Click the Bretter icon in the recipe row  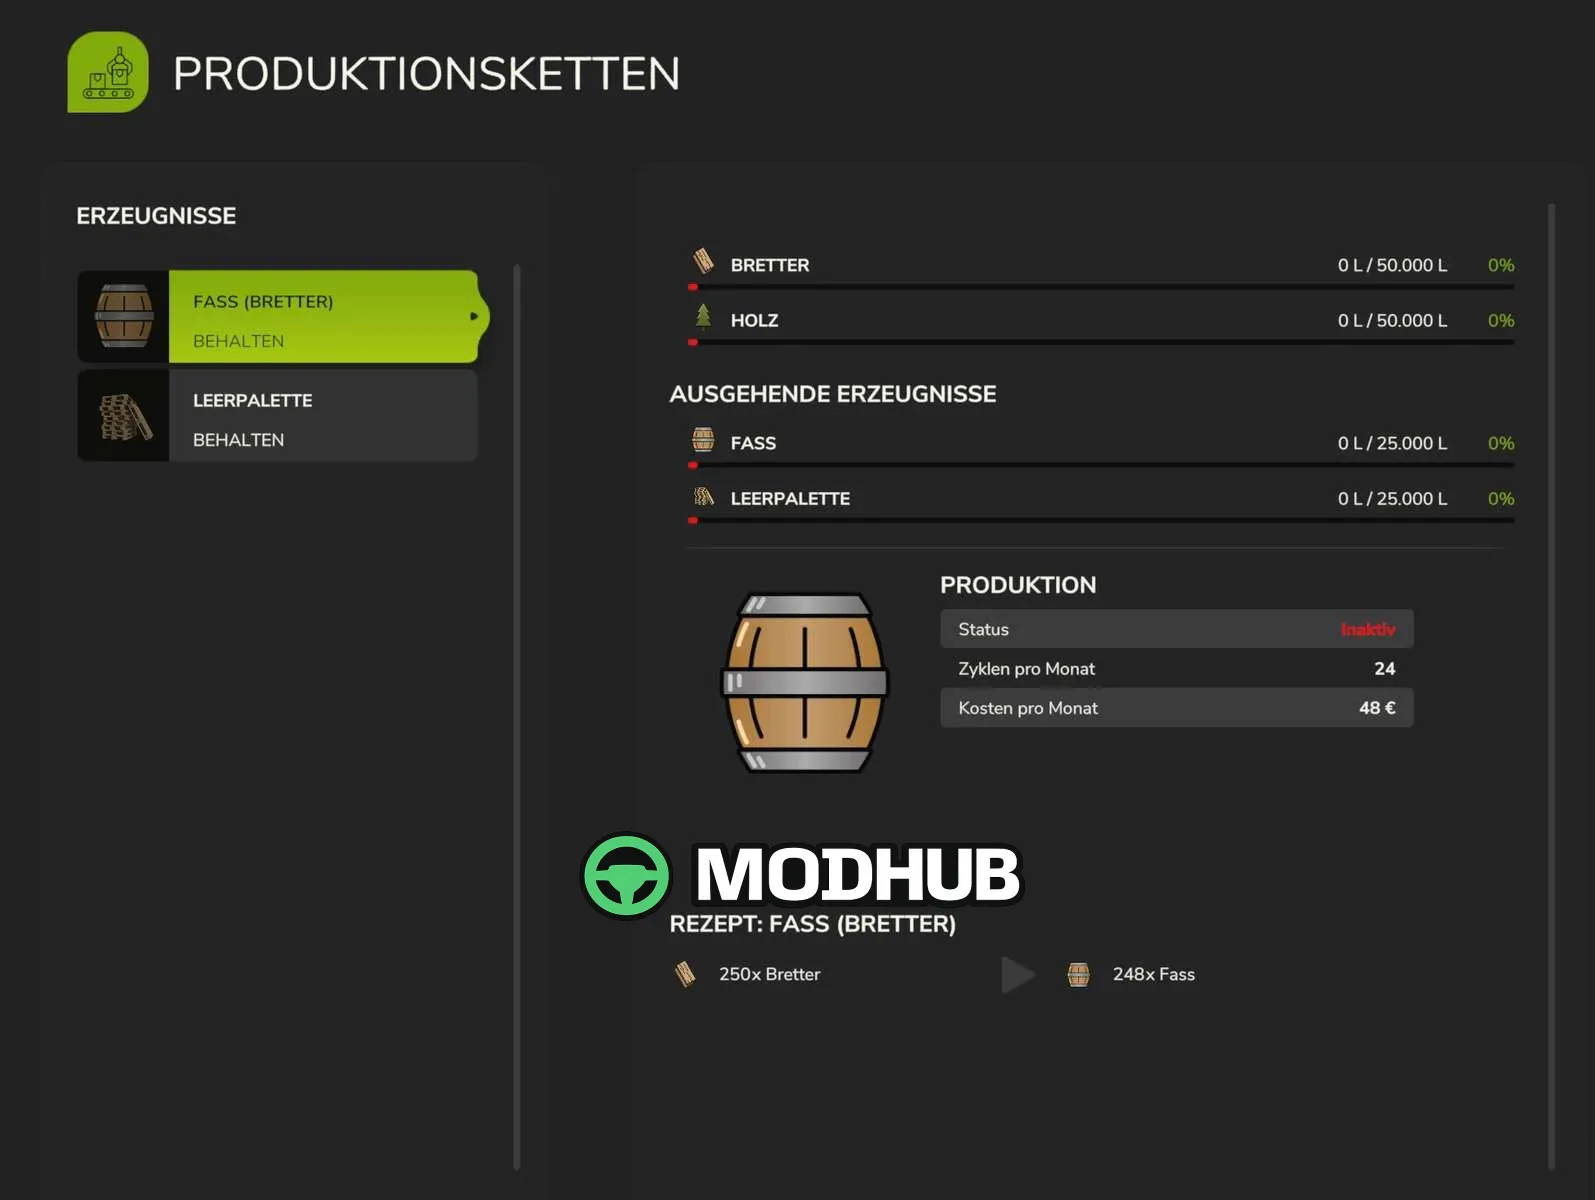pyautogui.click(x=686, y=973)
